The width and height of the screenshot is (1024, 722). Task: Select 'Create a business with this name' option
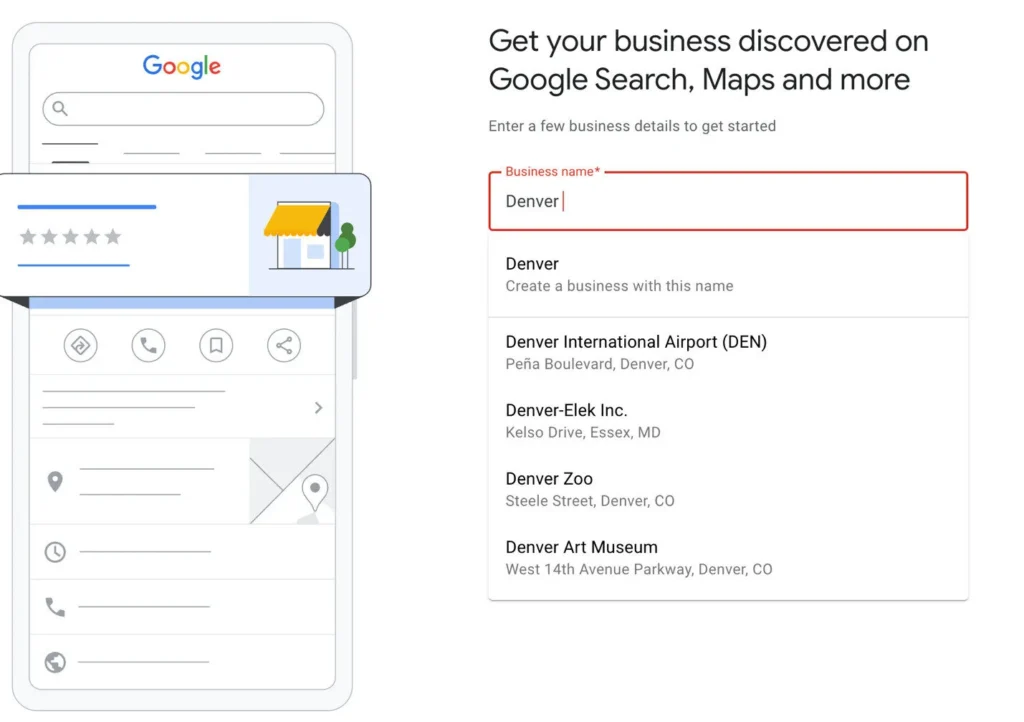tap(728, 275)
